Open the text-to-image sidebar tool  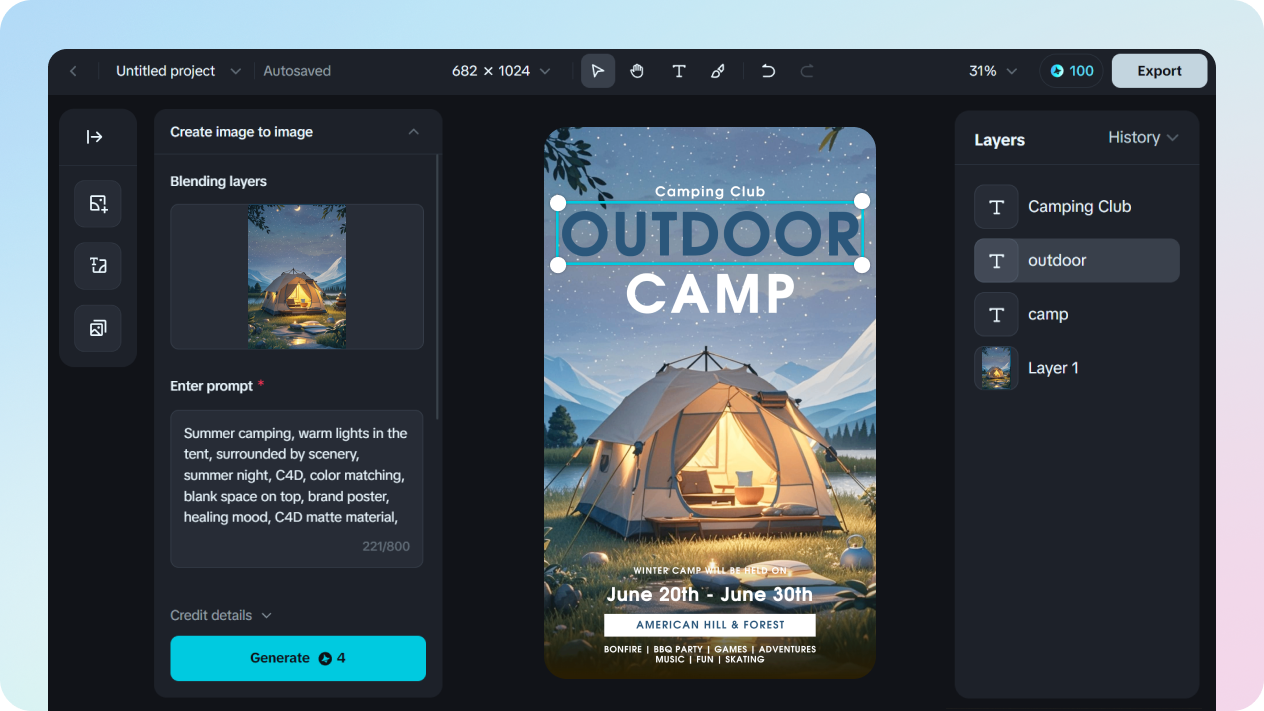coord(98,266)
